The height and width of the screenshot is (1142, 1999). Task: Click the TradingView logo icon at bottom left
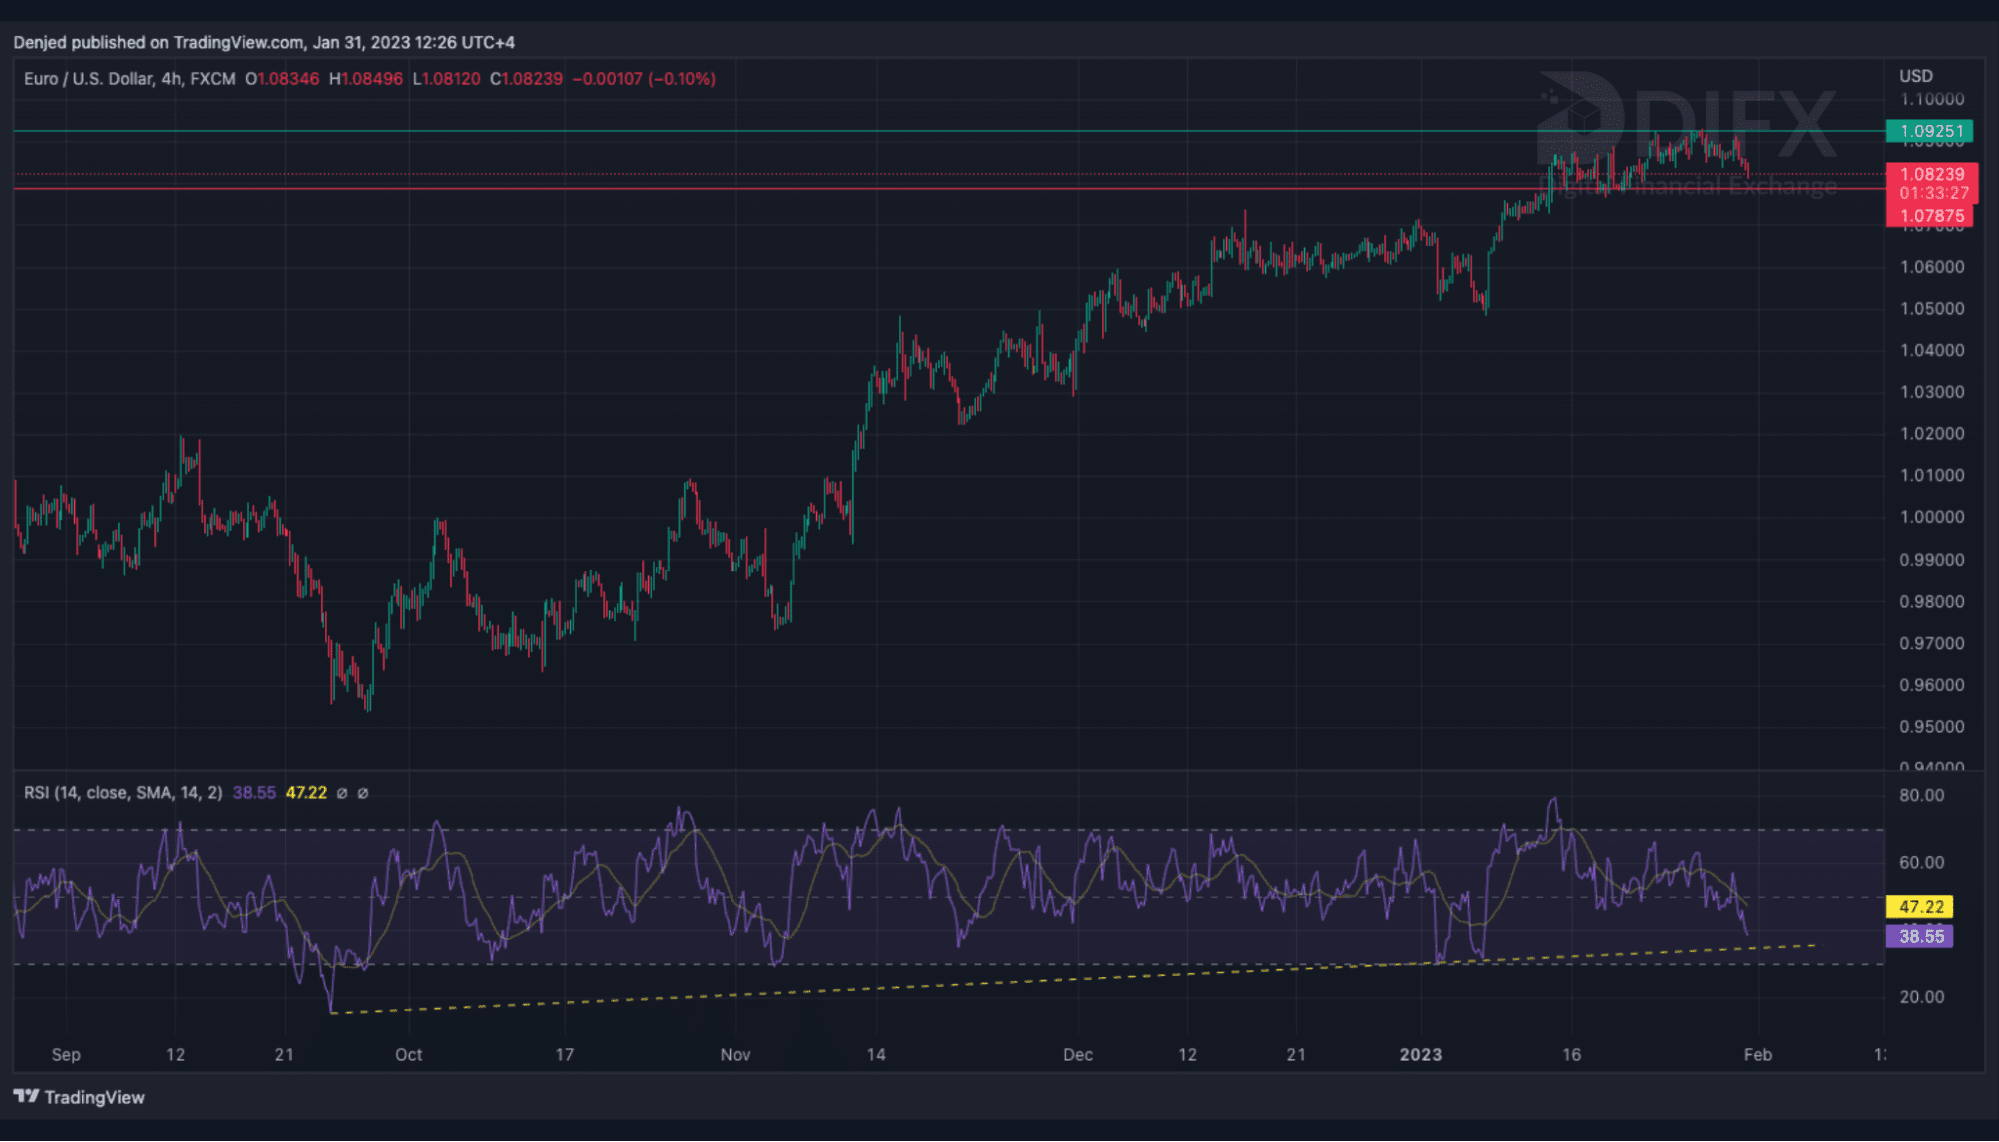26,1096
